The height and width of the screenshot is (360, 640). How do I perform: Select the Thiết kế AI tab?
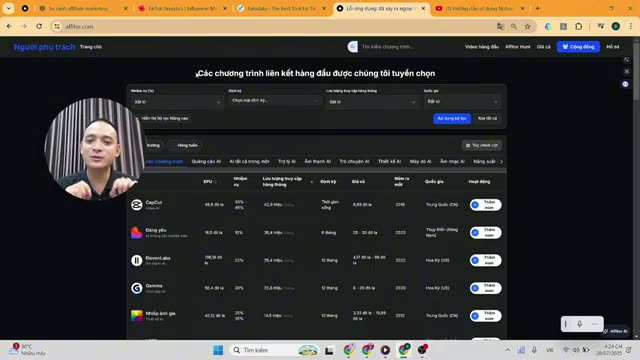[389, 162]
